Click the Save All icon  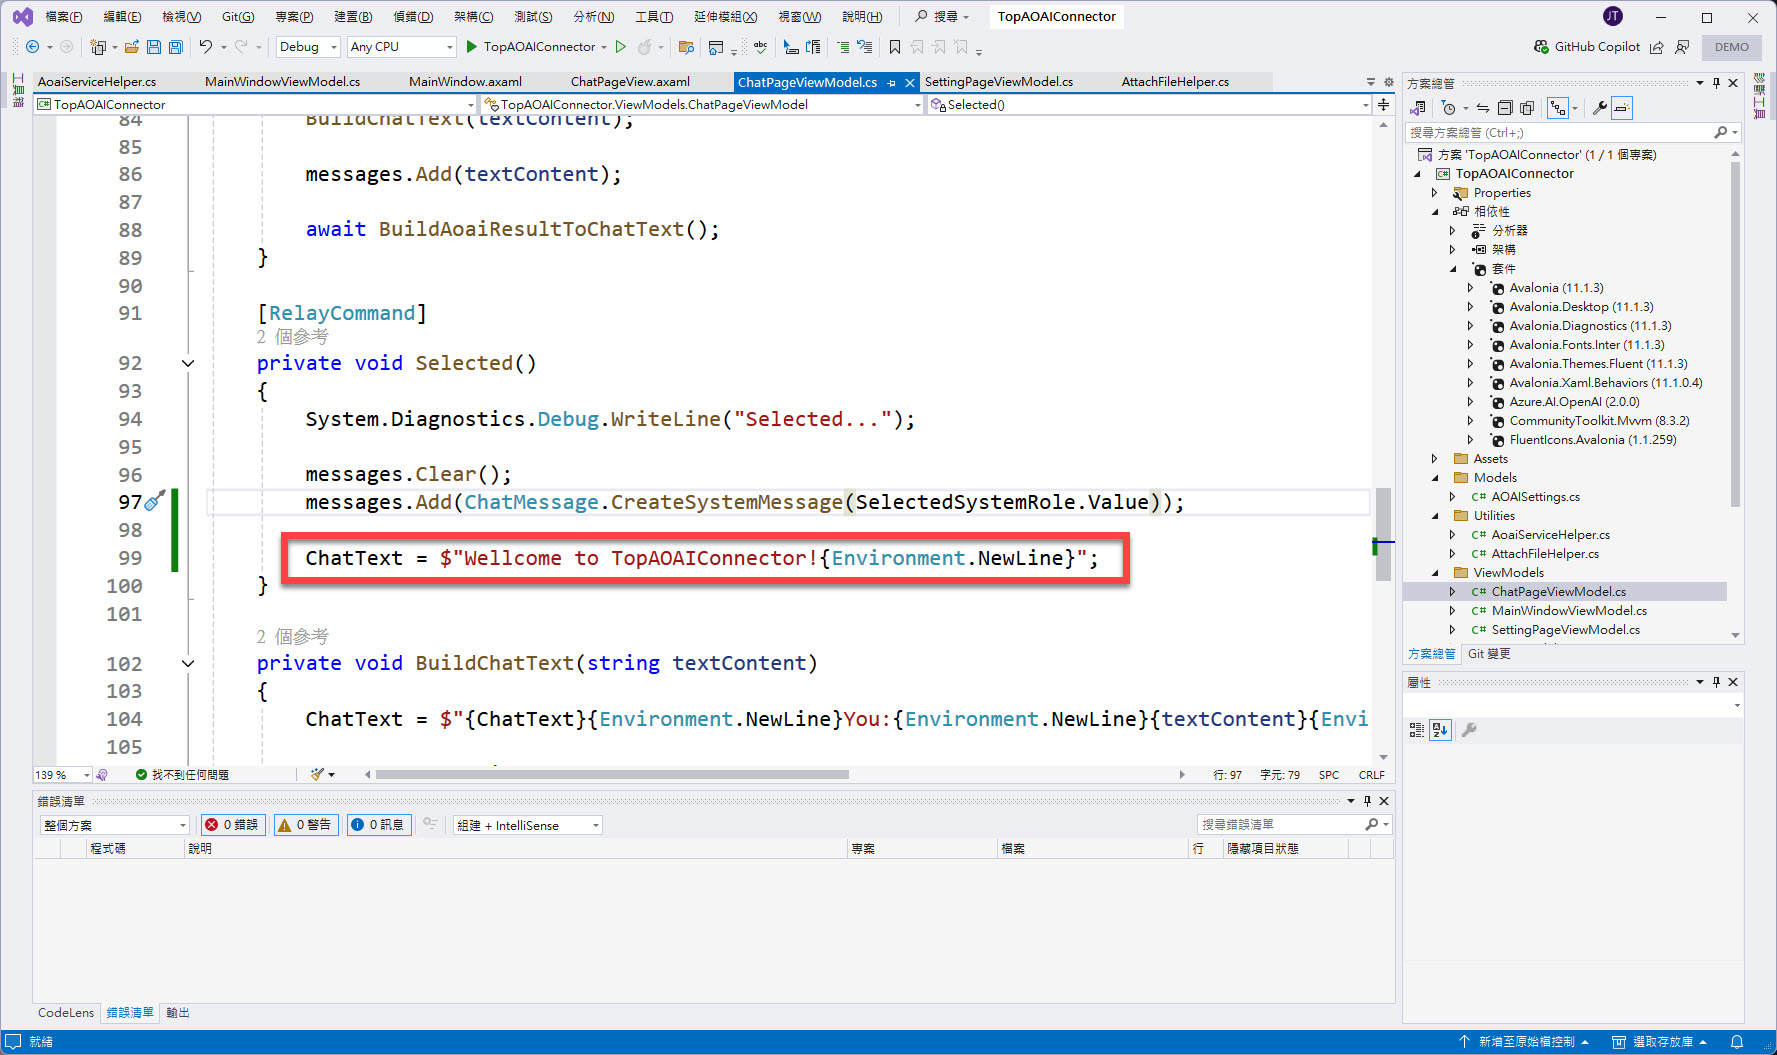[176, 47]
